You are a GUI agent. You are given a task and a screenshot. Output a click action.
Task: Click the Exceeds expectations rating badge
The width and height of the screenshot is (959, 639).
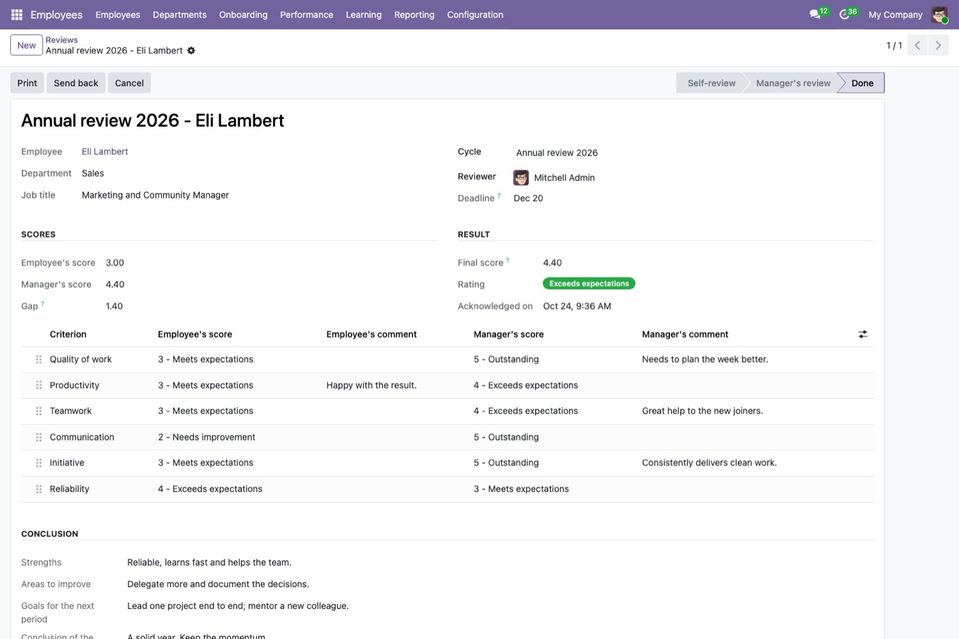(589, 284)
